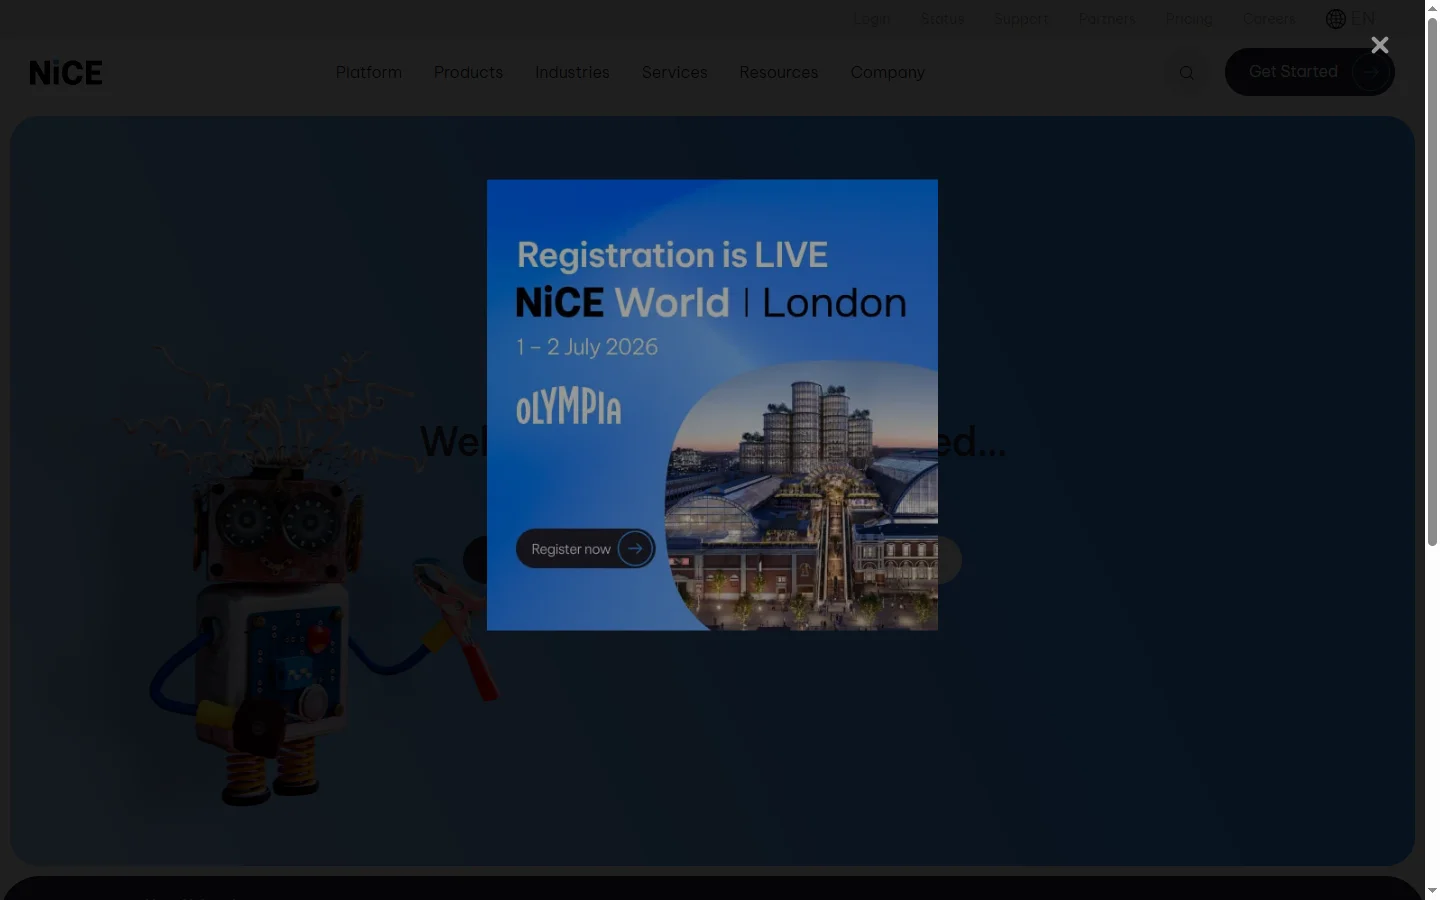The width and height of the screenshot is (1440, 900).
Task: Open the Pricing link
Action: 1189,19
